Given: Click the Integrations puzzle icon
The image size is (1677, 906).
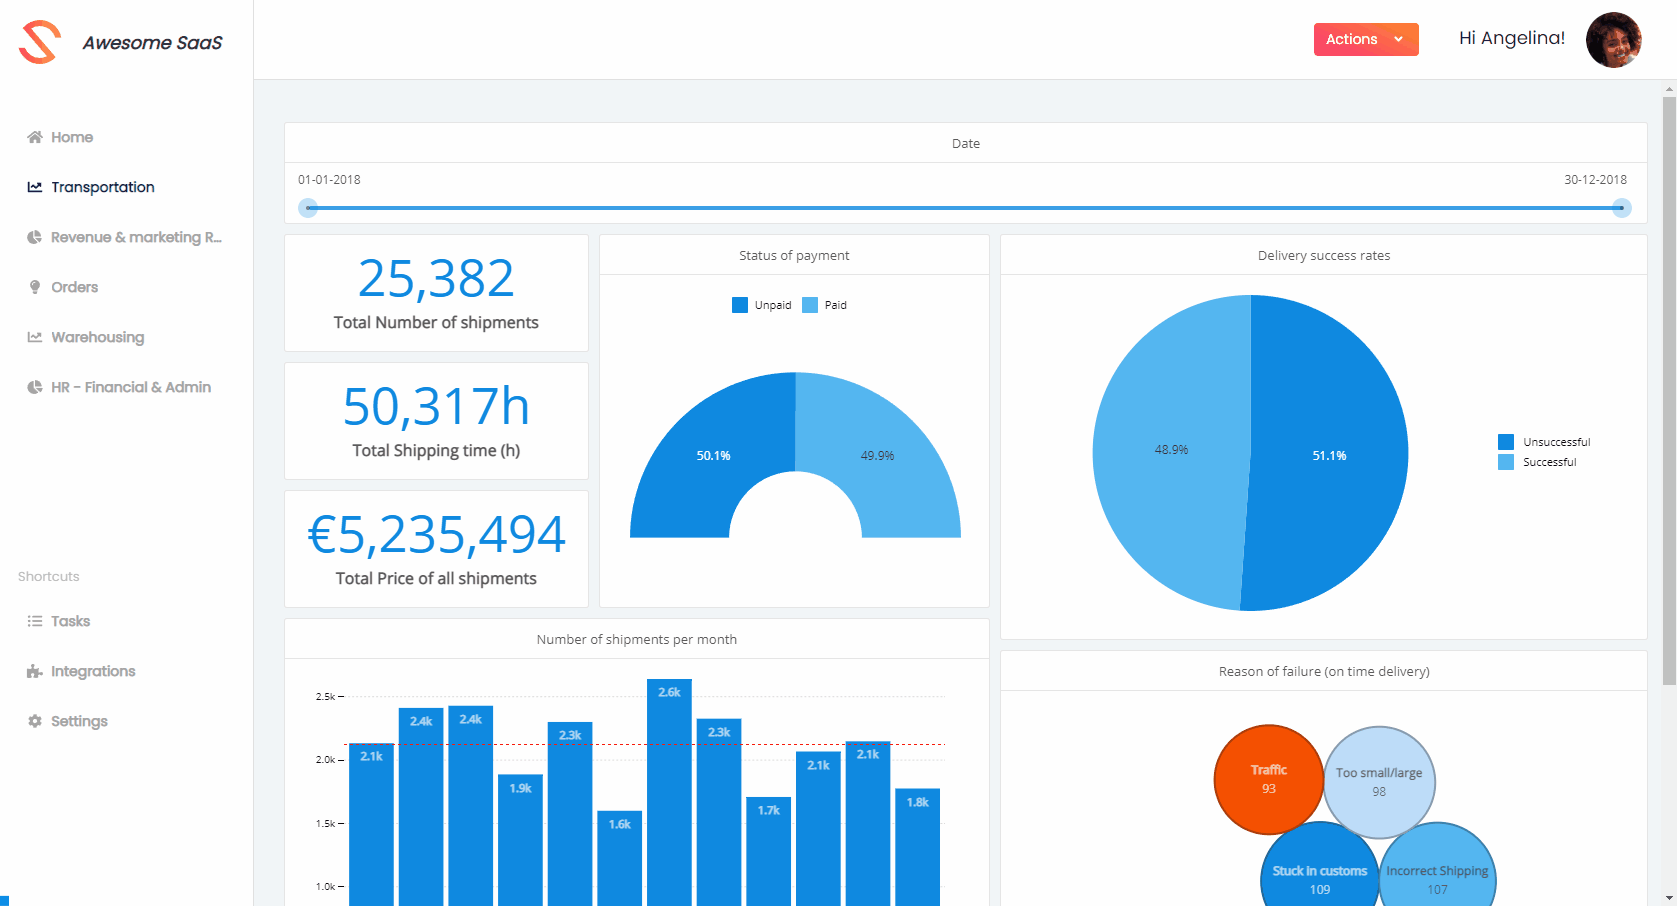Looking at the screenshot, I should (35, 671).
